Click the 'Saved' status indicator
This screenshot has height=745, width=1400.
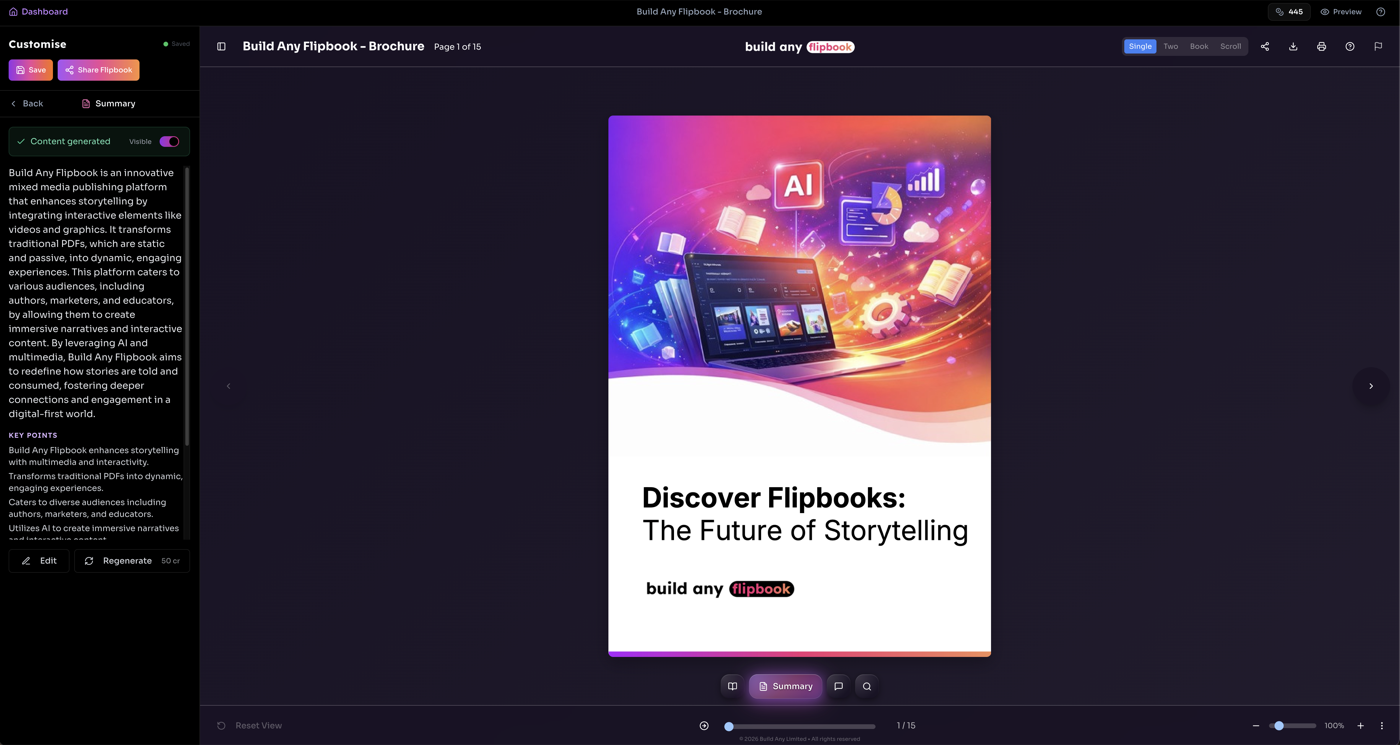click(177, 44)
